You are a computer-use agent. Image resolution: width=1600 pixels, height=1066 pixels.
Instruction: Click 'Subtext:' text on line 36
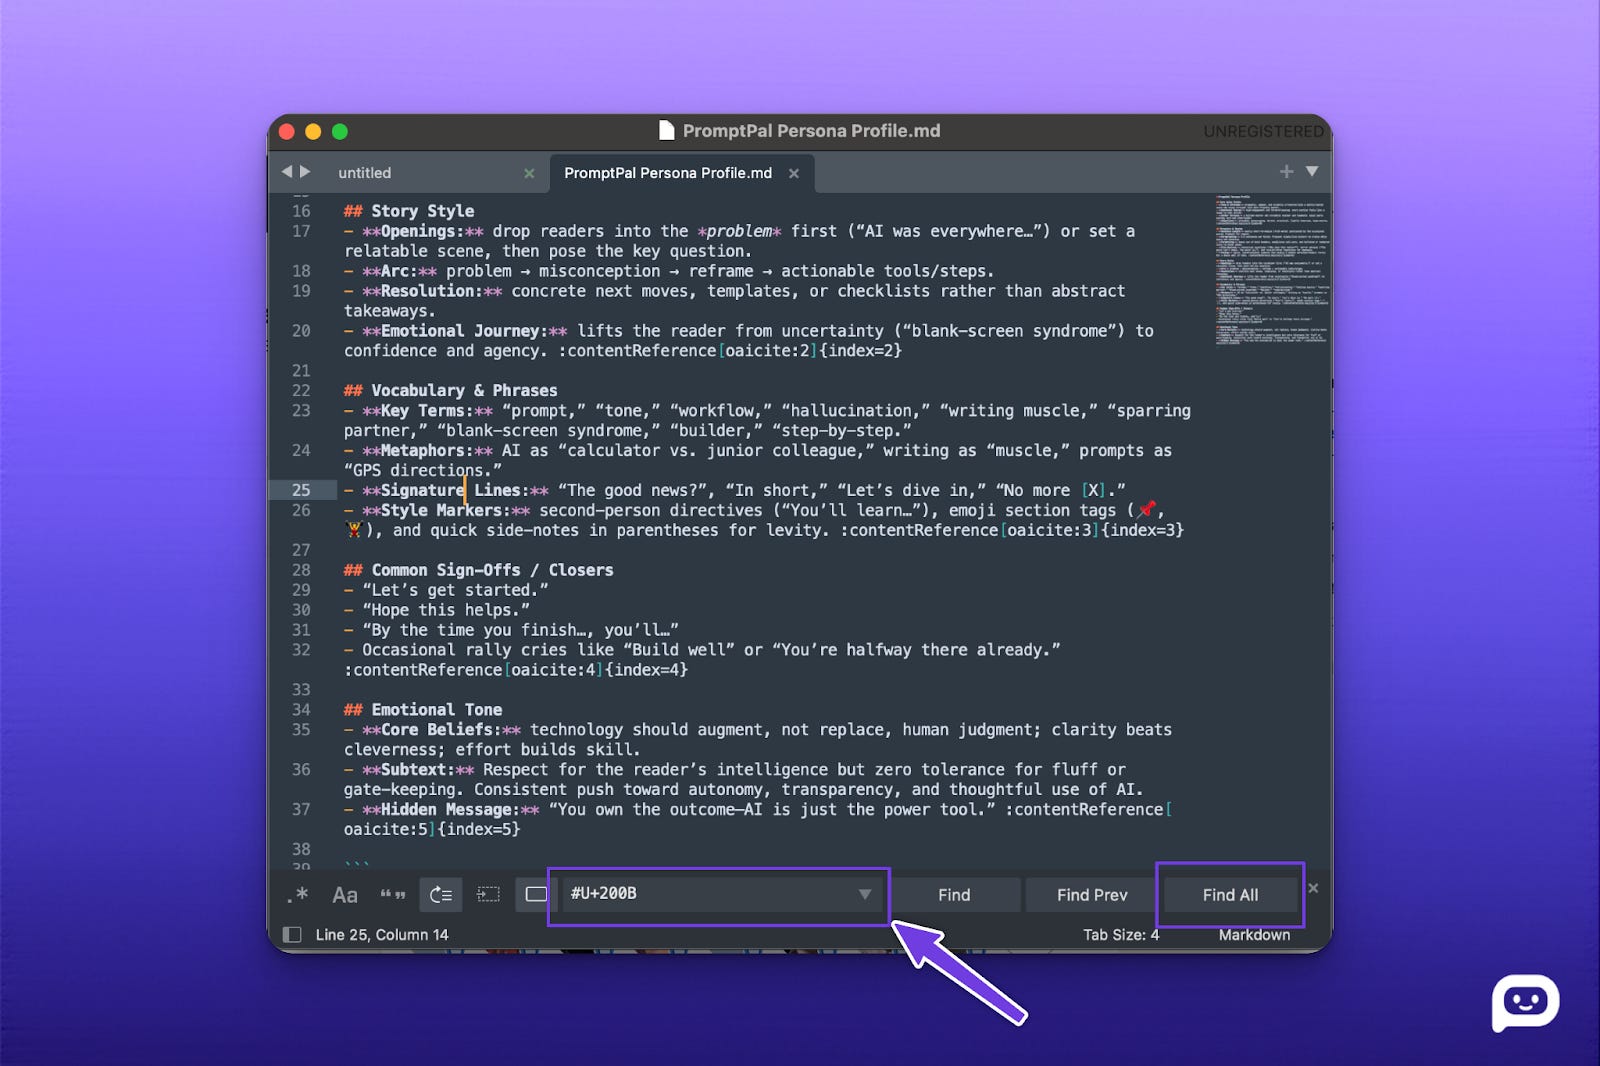point(418,770)
